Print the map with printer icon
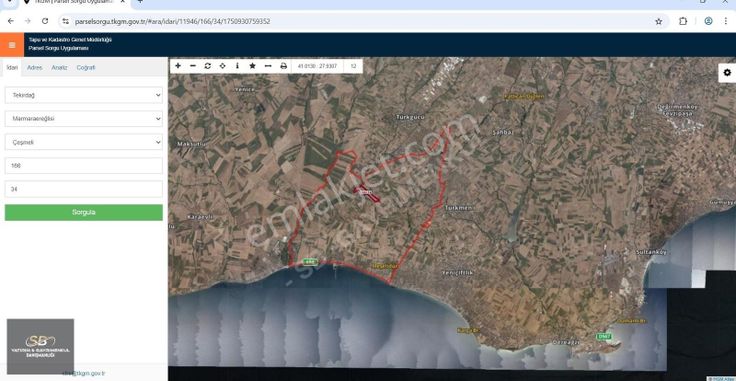This screenshot has height=381, width=736. point(284,66)
